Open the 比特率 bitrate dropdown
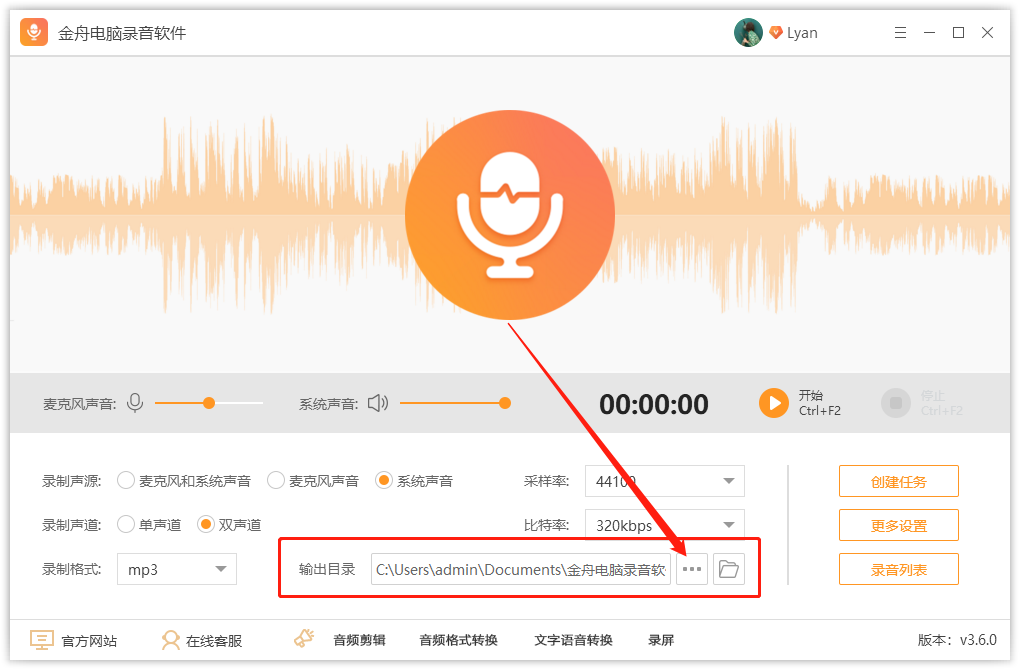Viewport: 1020px width, 670px height. tap(664, 524)
